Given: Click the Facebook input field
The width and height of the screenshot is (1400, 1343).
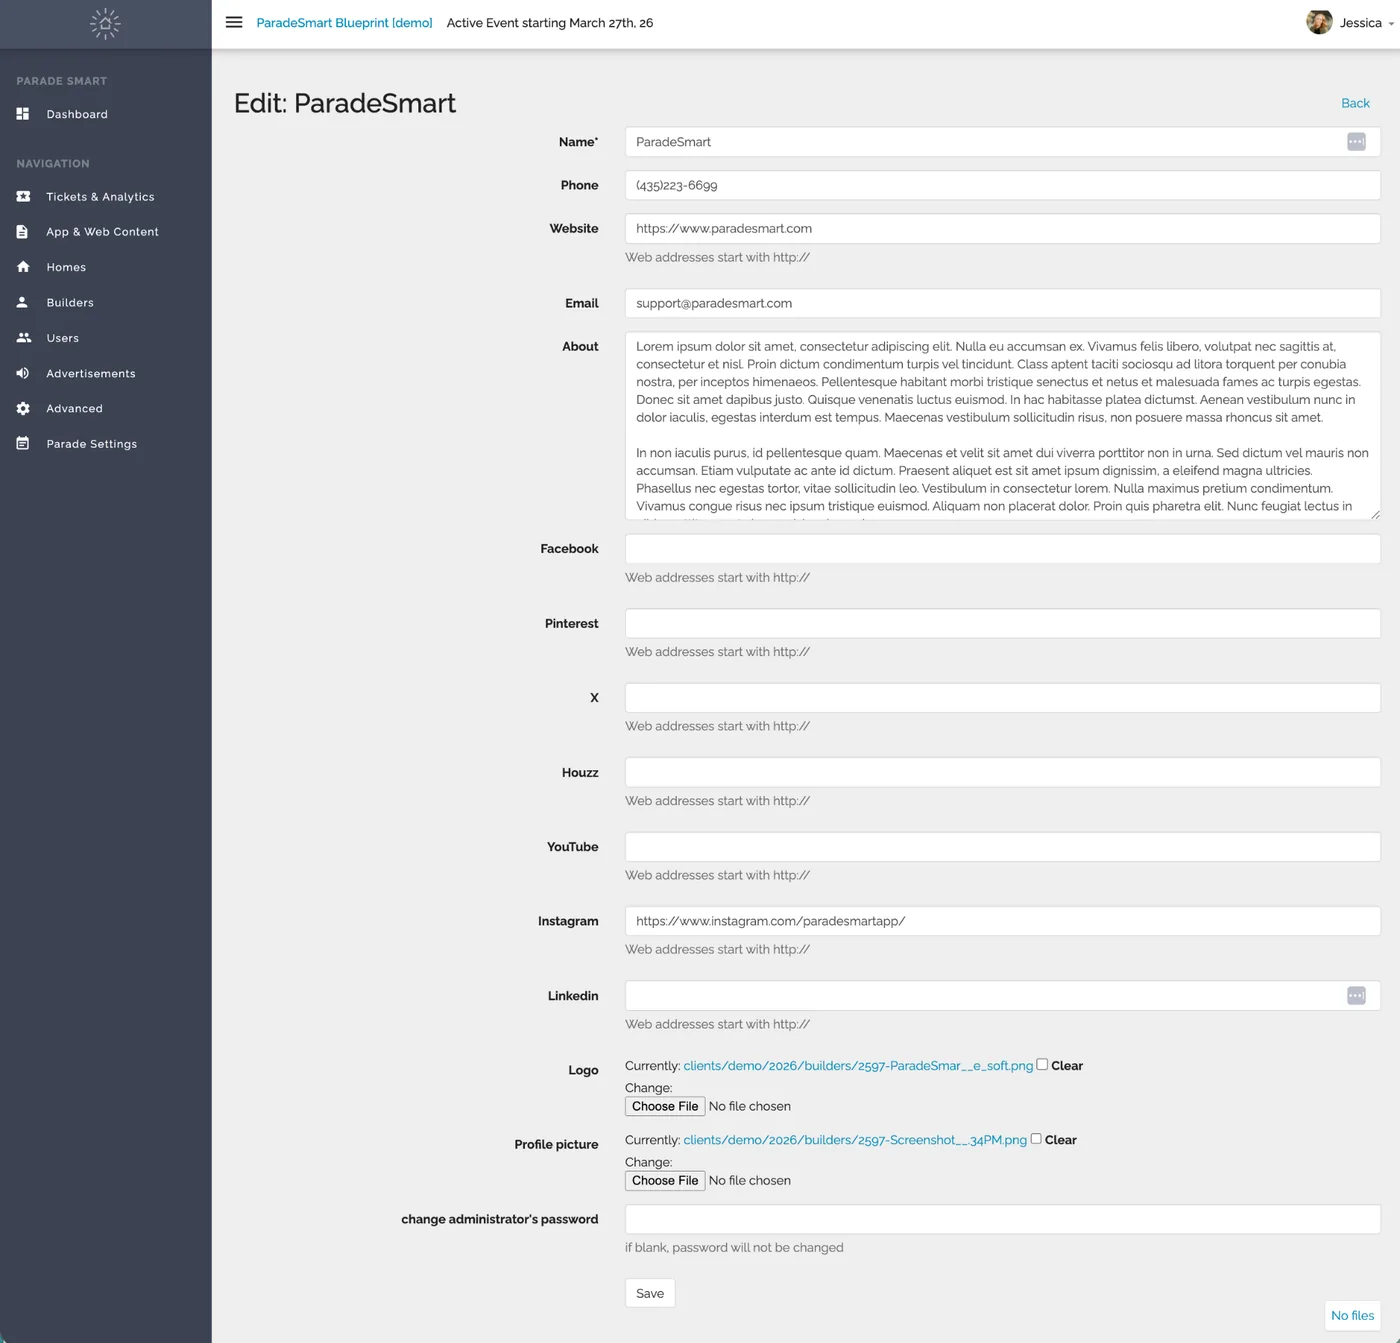Looking at the screenshot, I should click(1003, 548).
